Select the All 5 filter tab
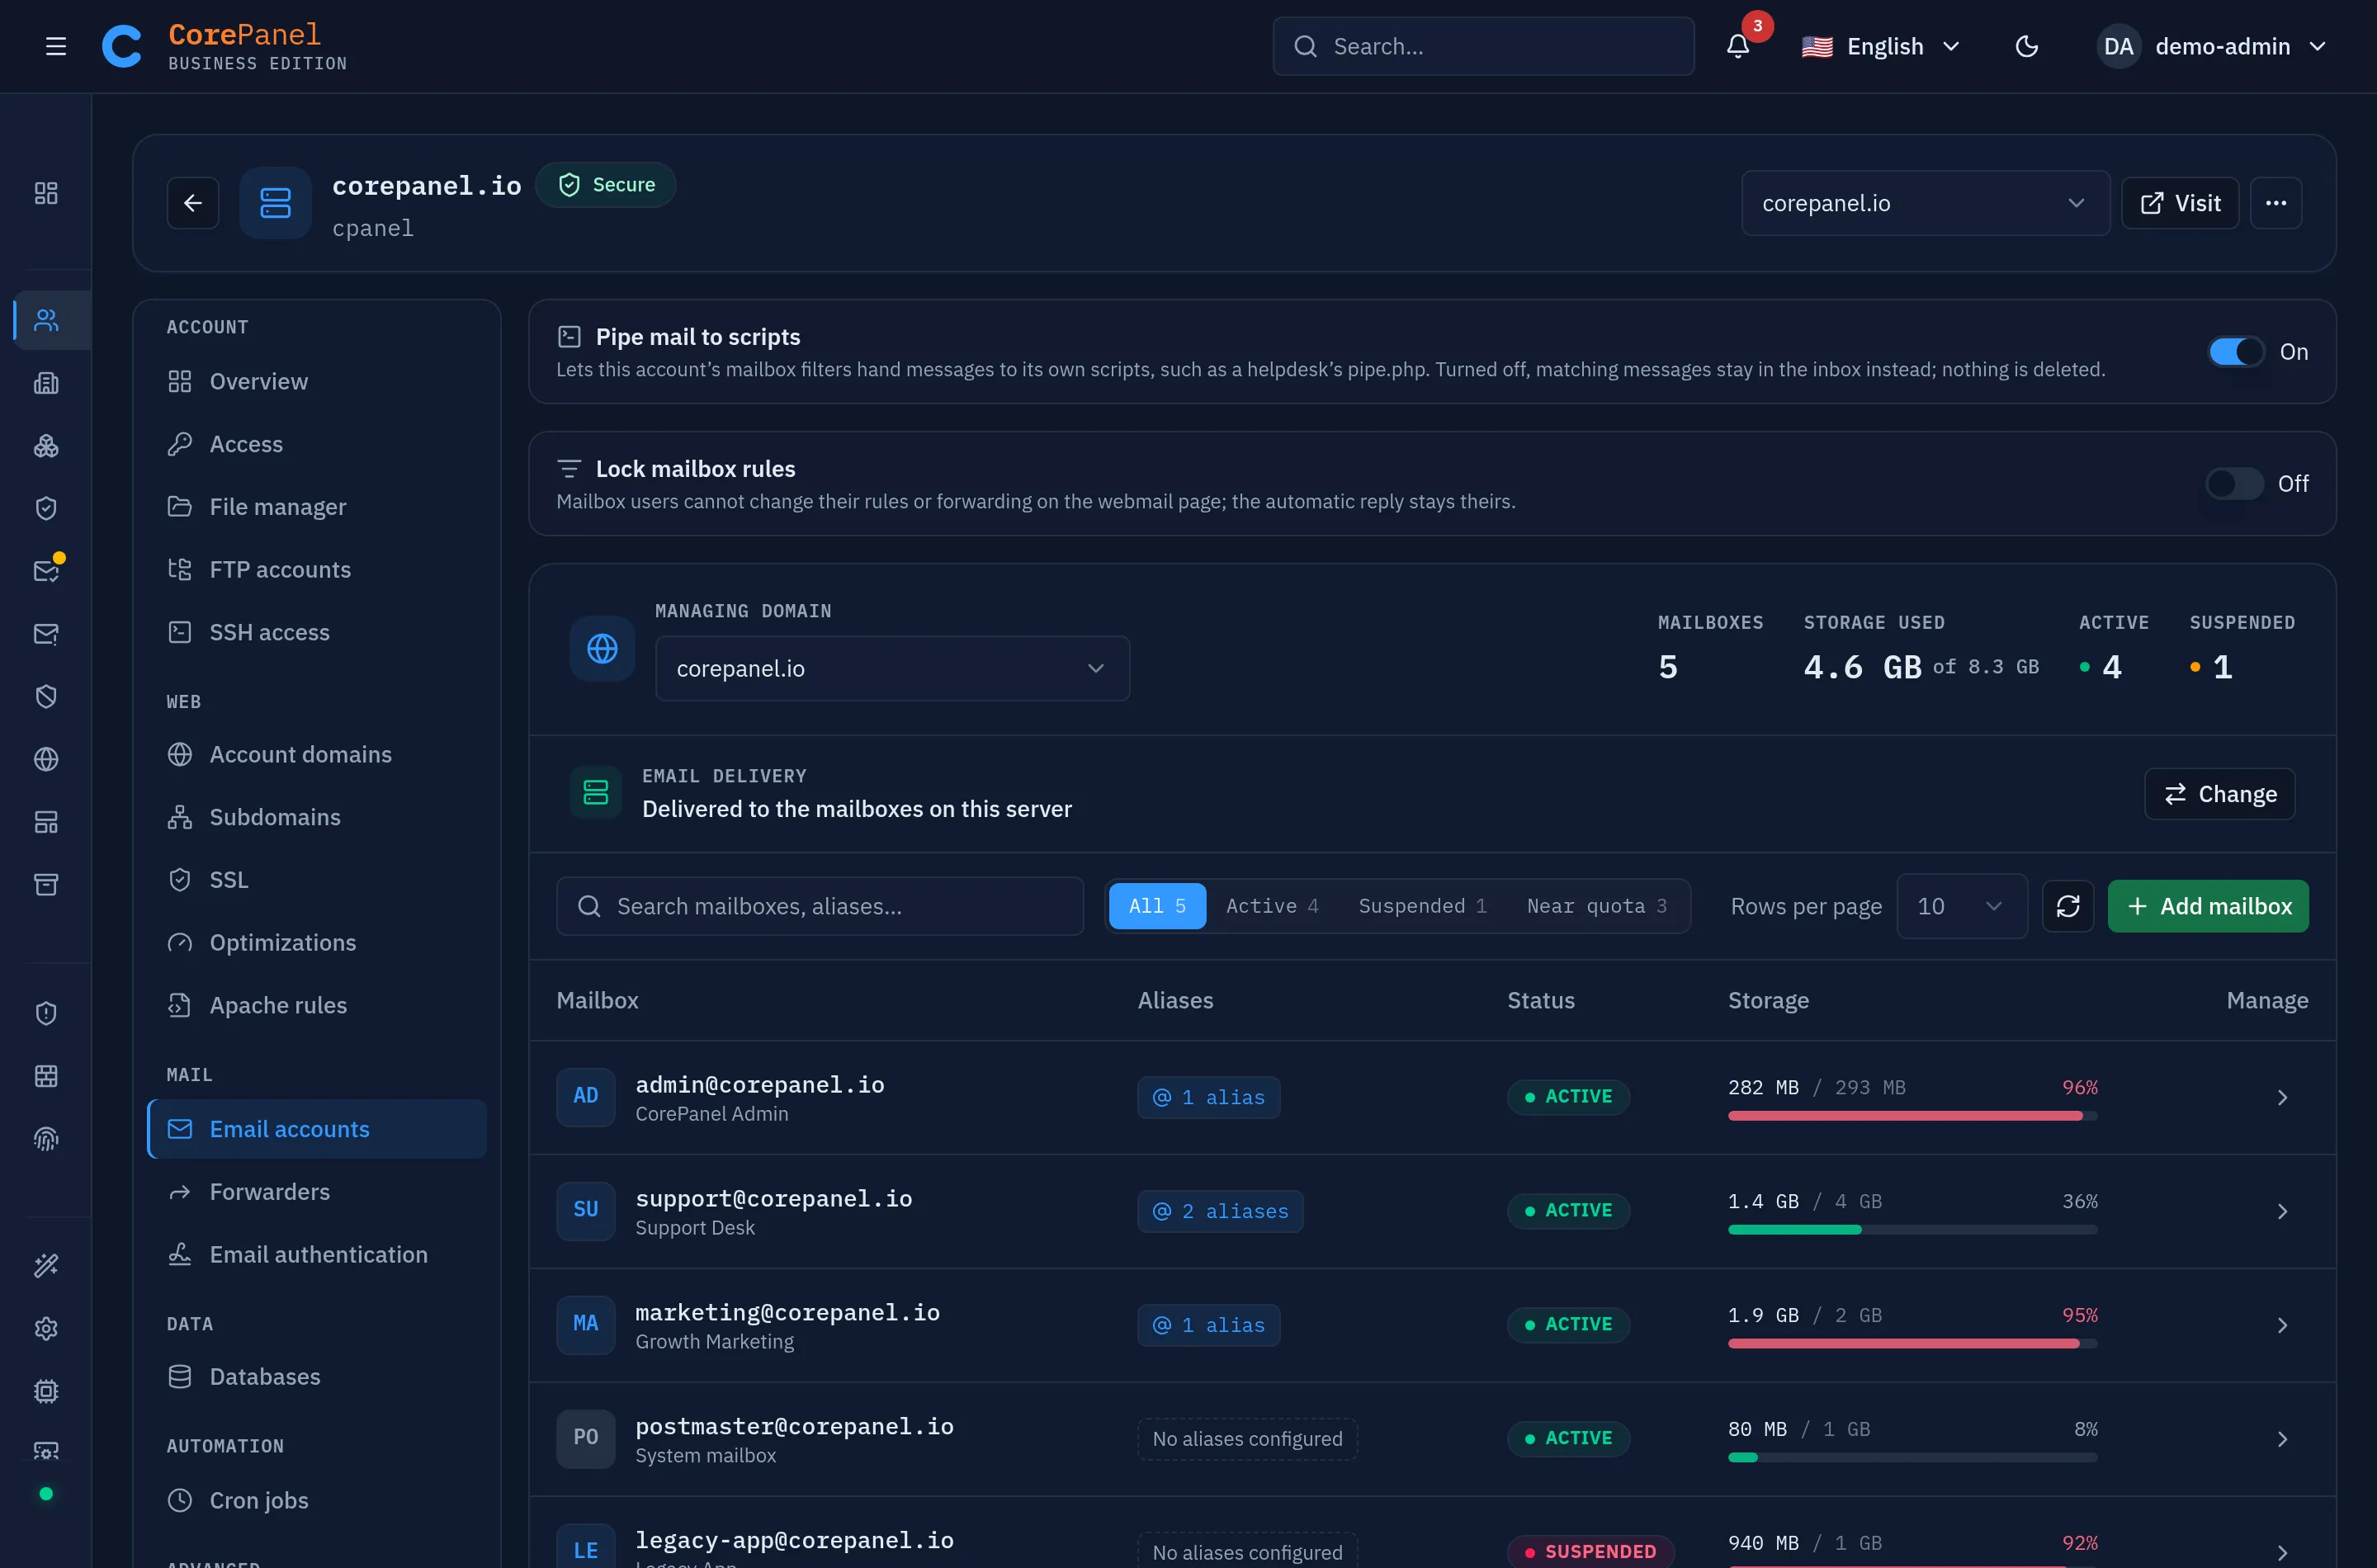Screen dimensions: 2377x1568 [x=1157, y=906]
